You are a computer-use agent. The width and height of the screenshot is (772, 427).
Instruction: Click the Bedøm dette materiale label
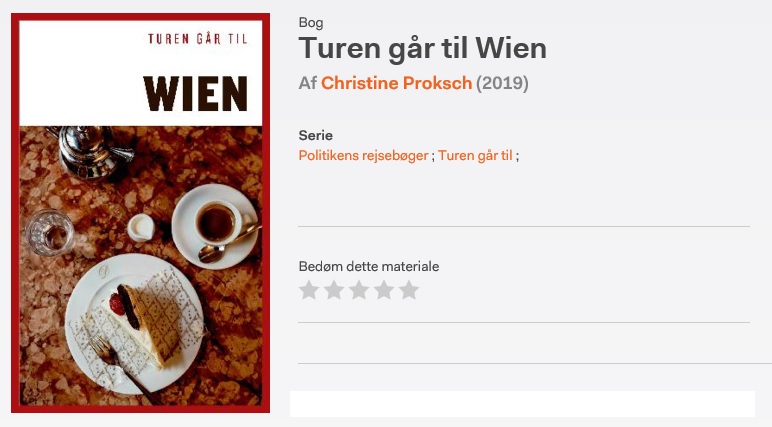[x=369, y=266]
